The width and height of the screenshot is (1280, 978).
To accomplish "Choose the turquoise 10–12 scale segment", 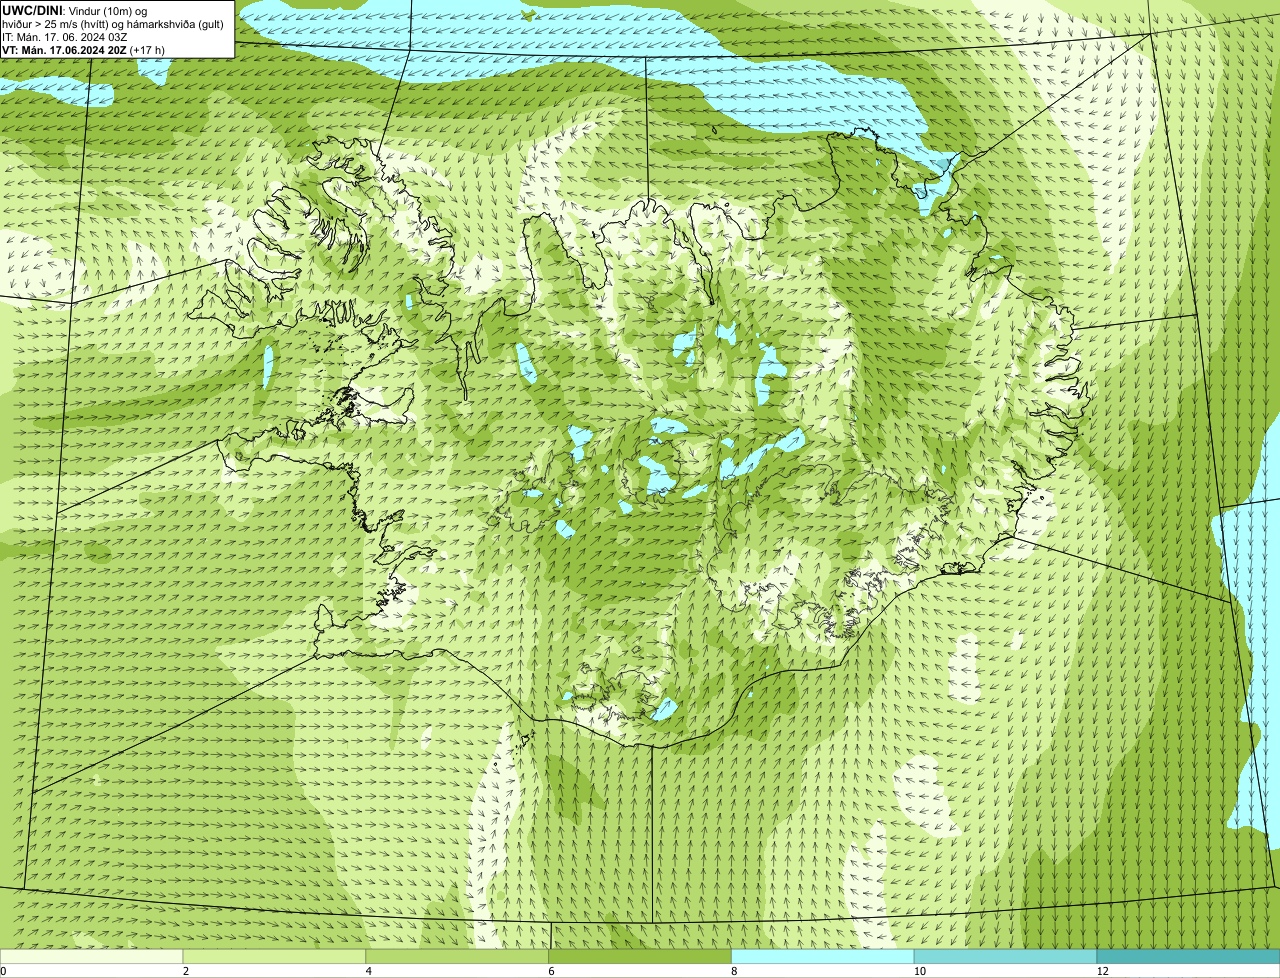I will pos(1005,957).
